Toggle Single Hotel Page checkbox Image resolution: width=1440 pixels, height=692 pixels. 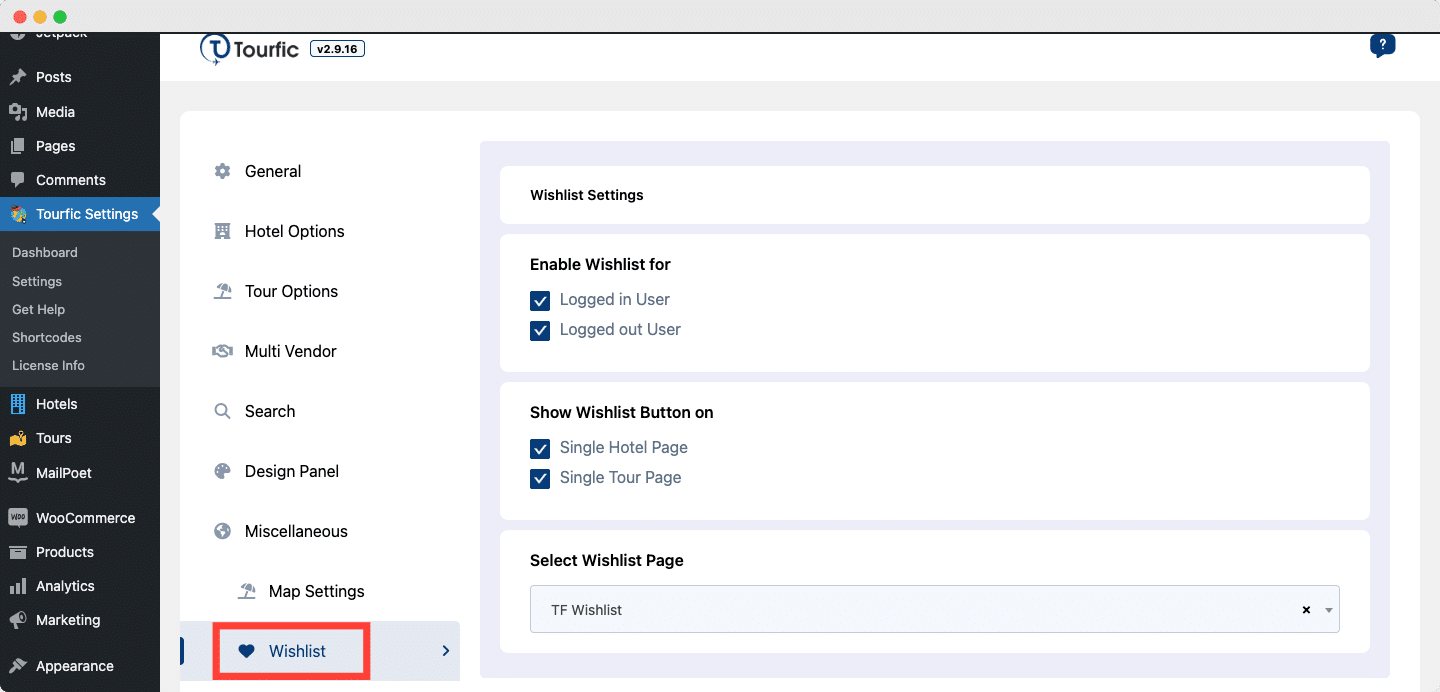click(540, 448)
